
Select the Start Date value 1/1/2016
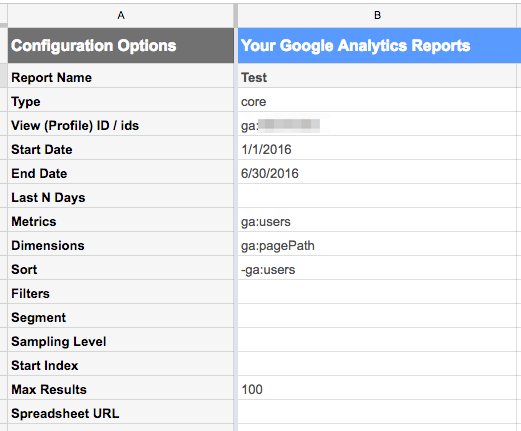pyautogui.click(x=377, y=148)
